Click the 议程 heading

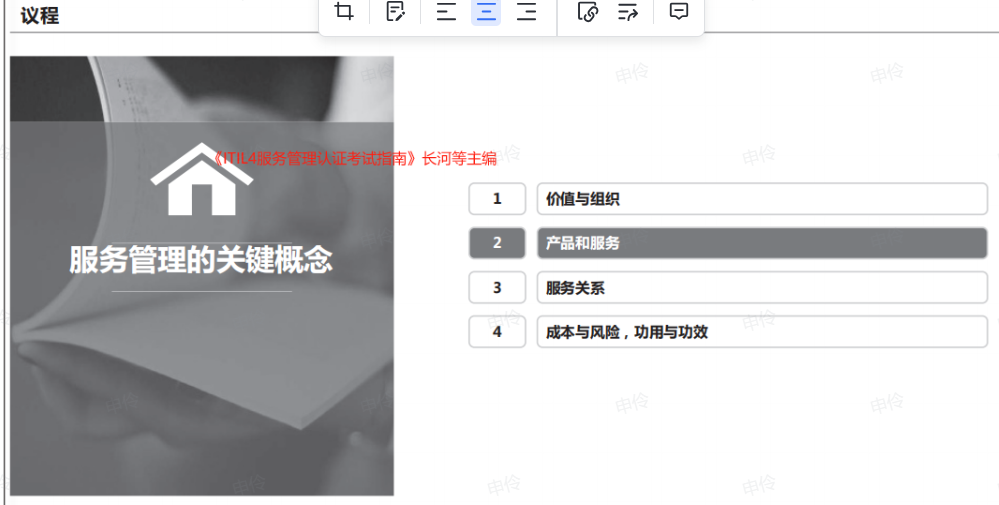pos(40,15)
